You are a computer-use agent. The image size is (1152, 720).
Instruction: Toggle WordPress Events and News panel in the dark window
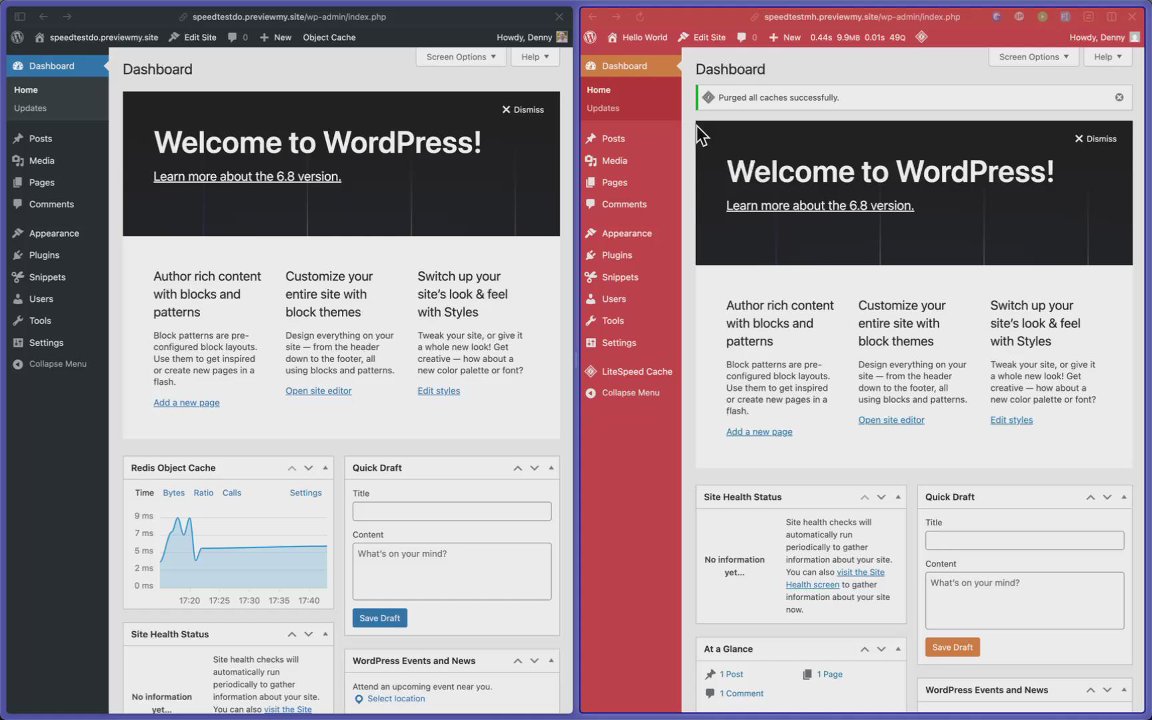[551, 660]
